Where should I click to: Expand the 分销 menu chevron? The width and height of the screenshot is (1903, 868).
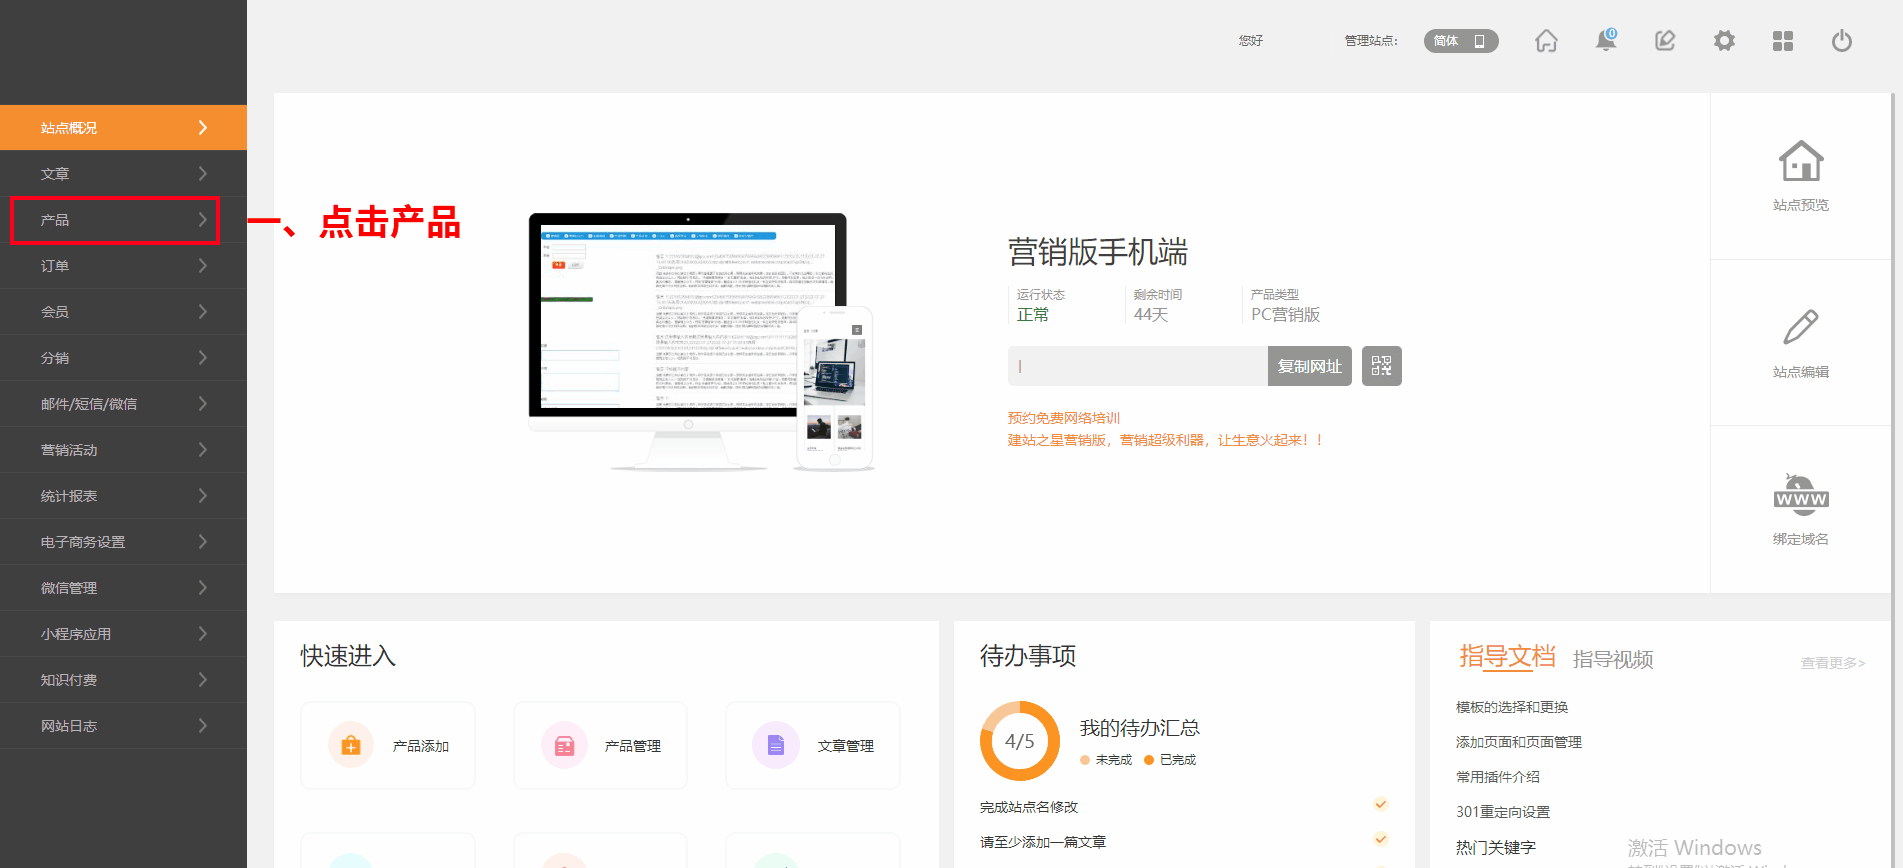[x=203, y=357]
